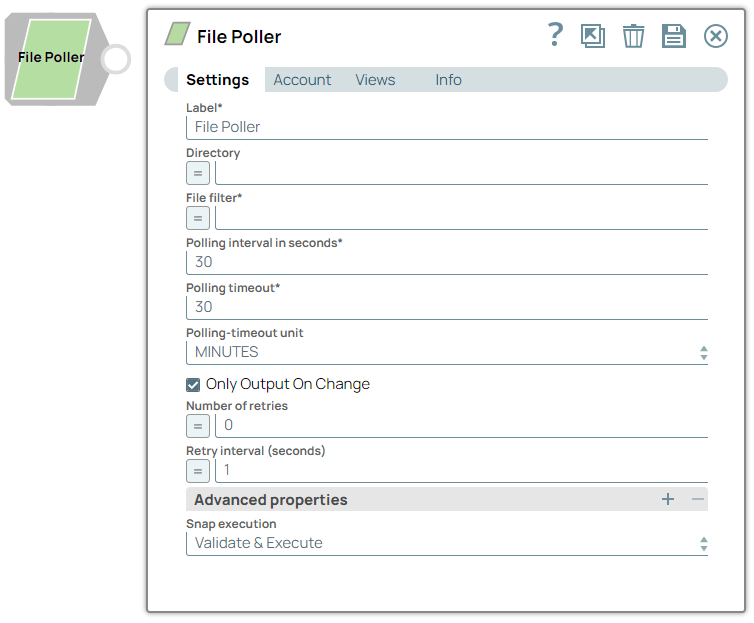
Task: Close the File Poller dialog
Action: 716,36
